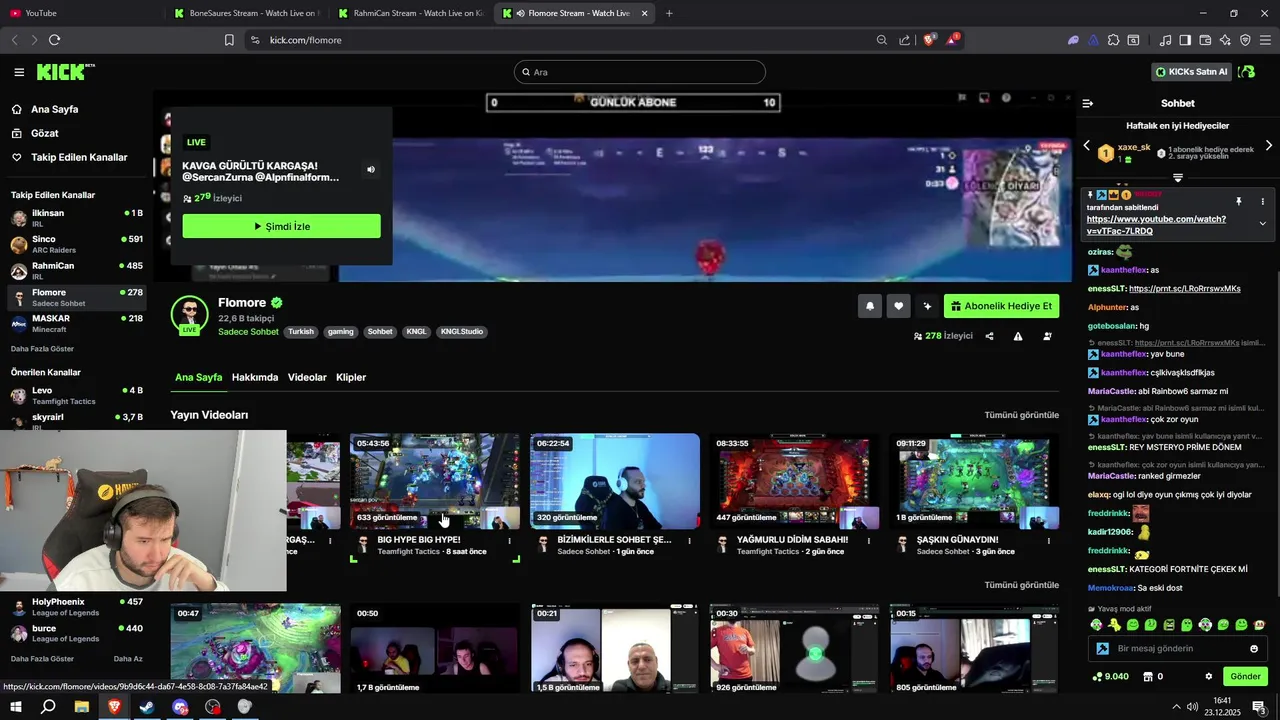The height and width of the screenshot is (720, 1280).
Task: Expand Daha Fazla Göster under followed channels
Action: (42, 349)
